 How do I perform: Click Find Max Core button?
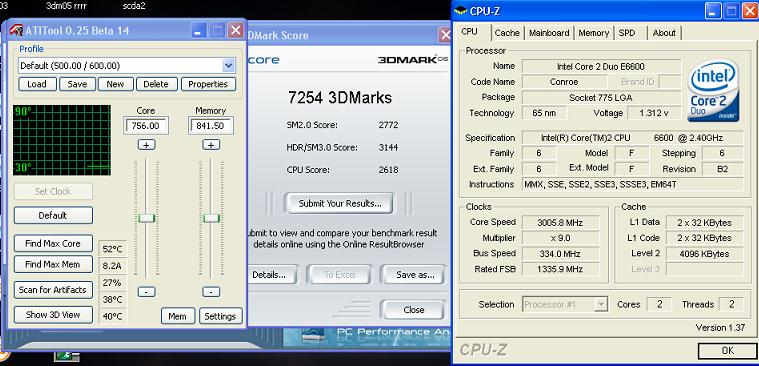(53, 244)
